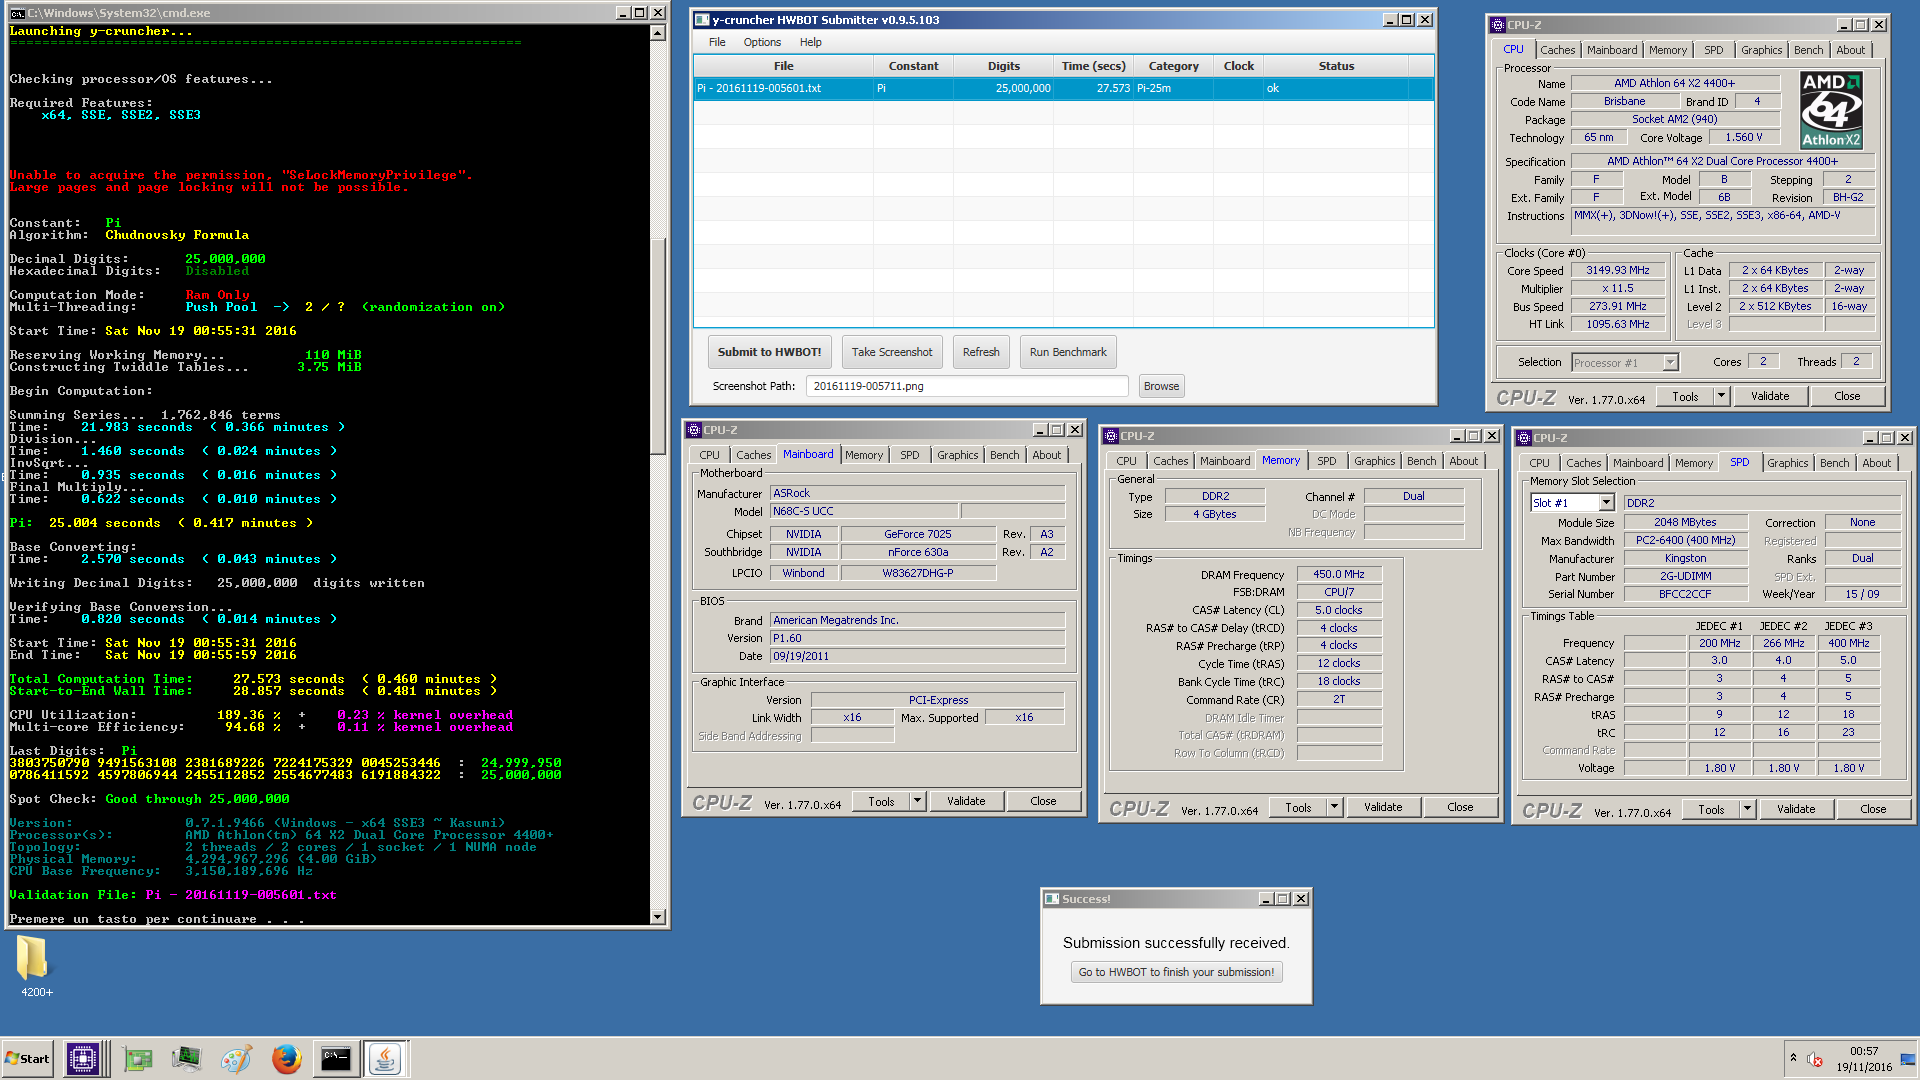
Task: Open the Tools dropdown arrow in the CPU window
Action: 1721,396
